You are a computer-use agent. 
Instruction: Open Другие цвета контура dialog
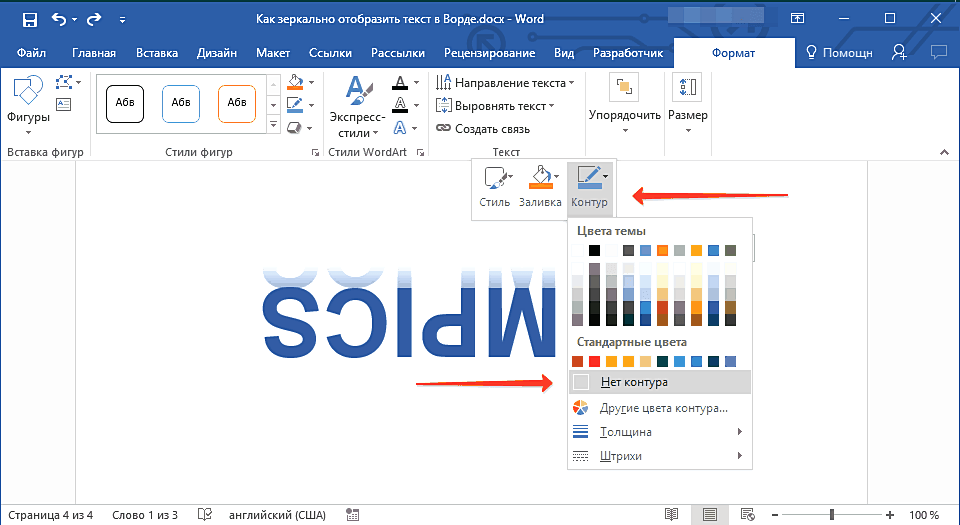point(664,408)
